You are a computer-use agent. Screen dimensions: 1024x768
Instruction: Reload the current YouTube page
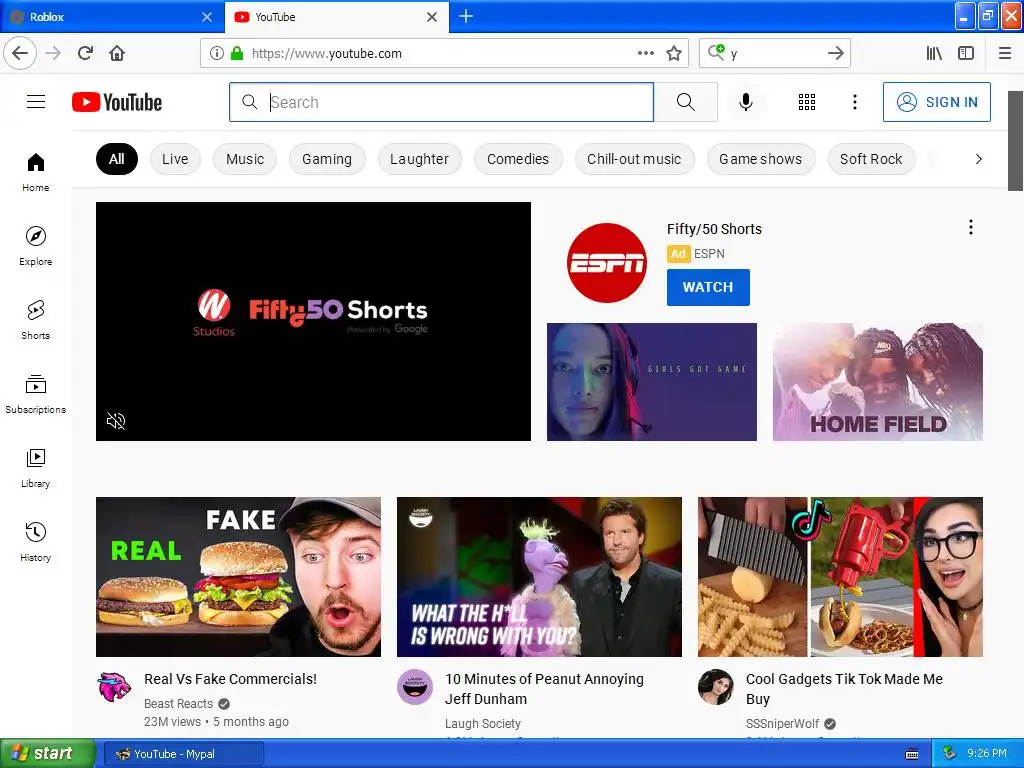(85, 53)
